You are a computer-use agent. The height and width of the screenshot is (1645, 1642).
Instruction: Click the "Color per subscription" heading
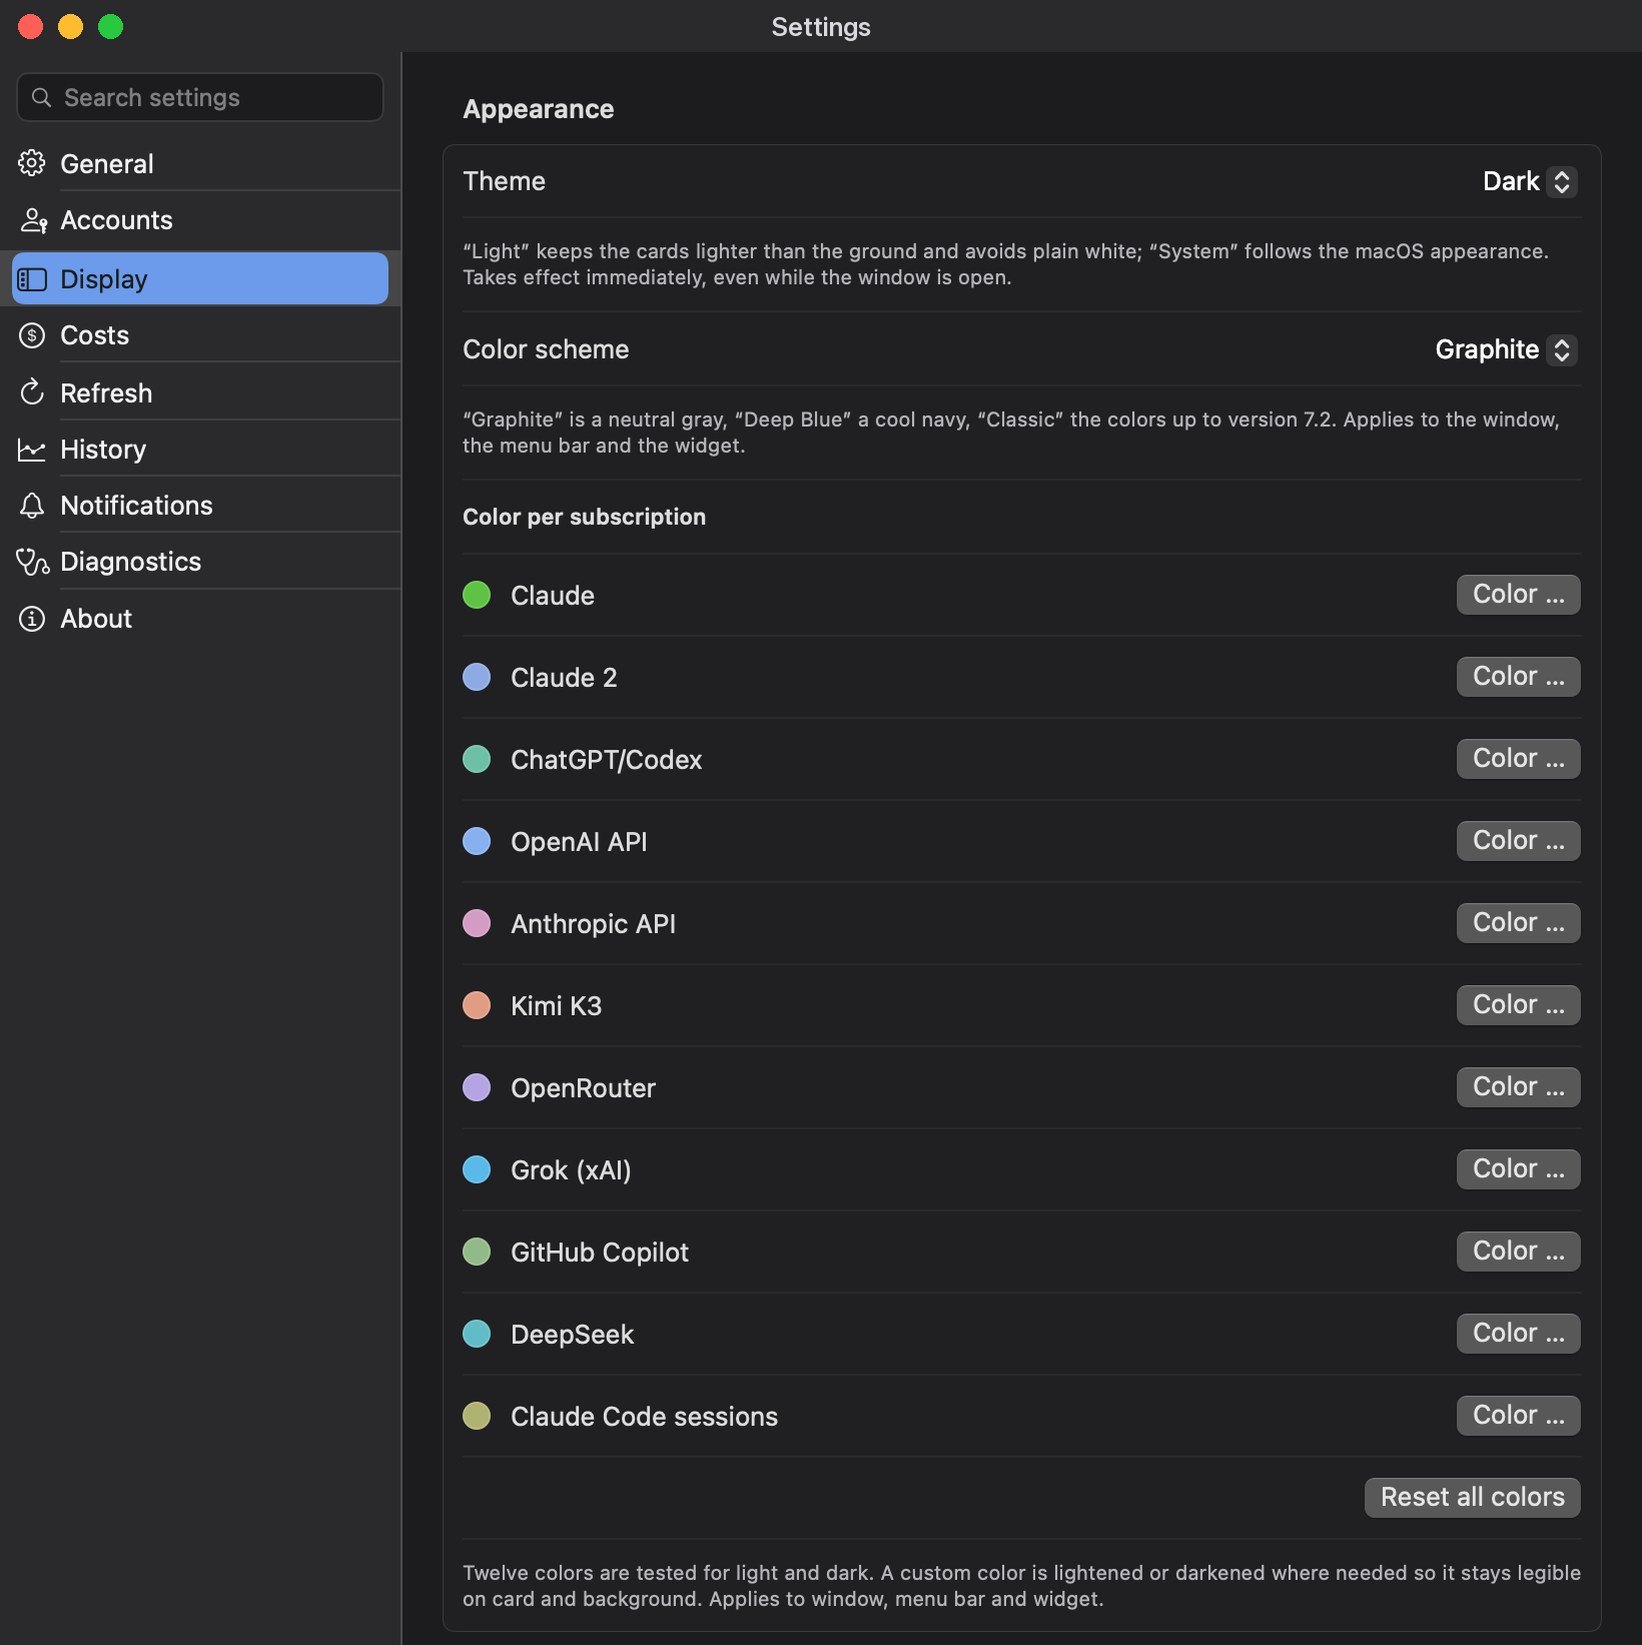point(584,517)
